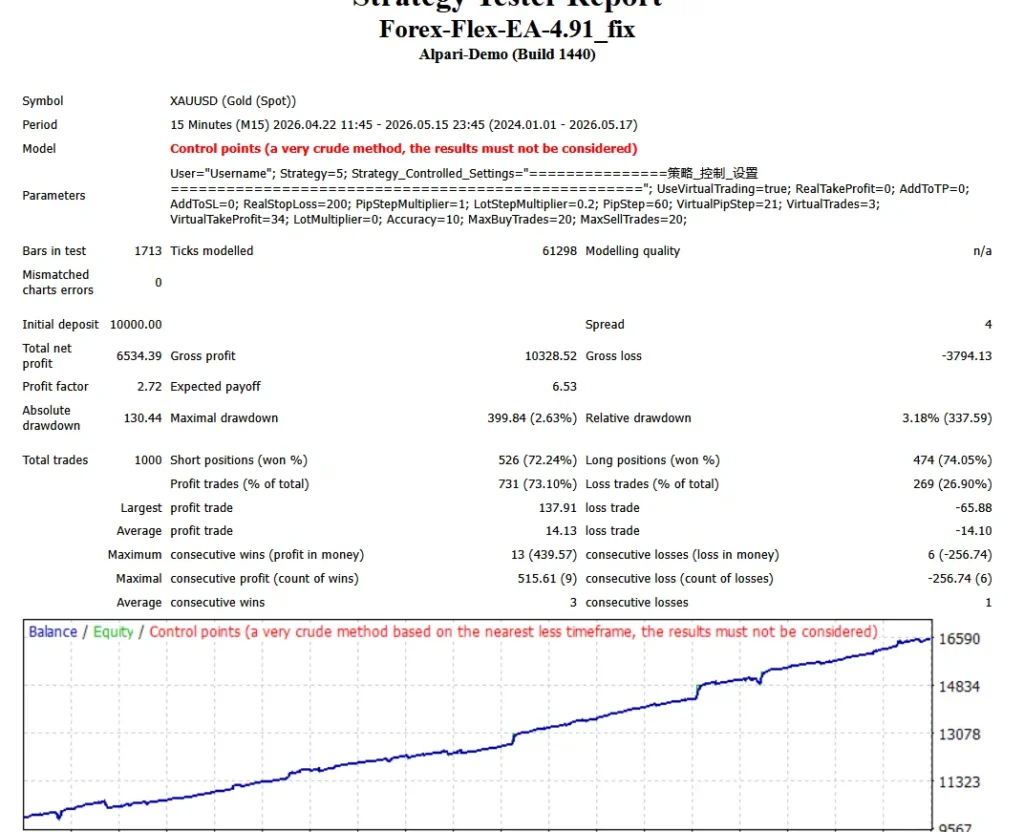The height and width of the screenshot is (832, 1024).
Task: Click the consecutive losses value 6 (-256.74)
Action: (959, 554)
